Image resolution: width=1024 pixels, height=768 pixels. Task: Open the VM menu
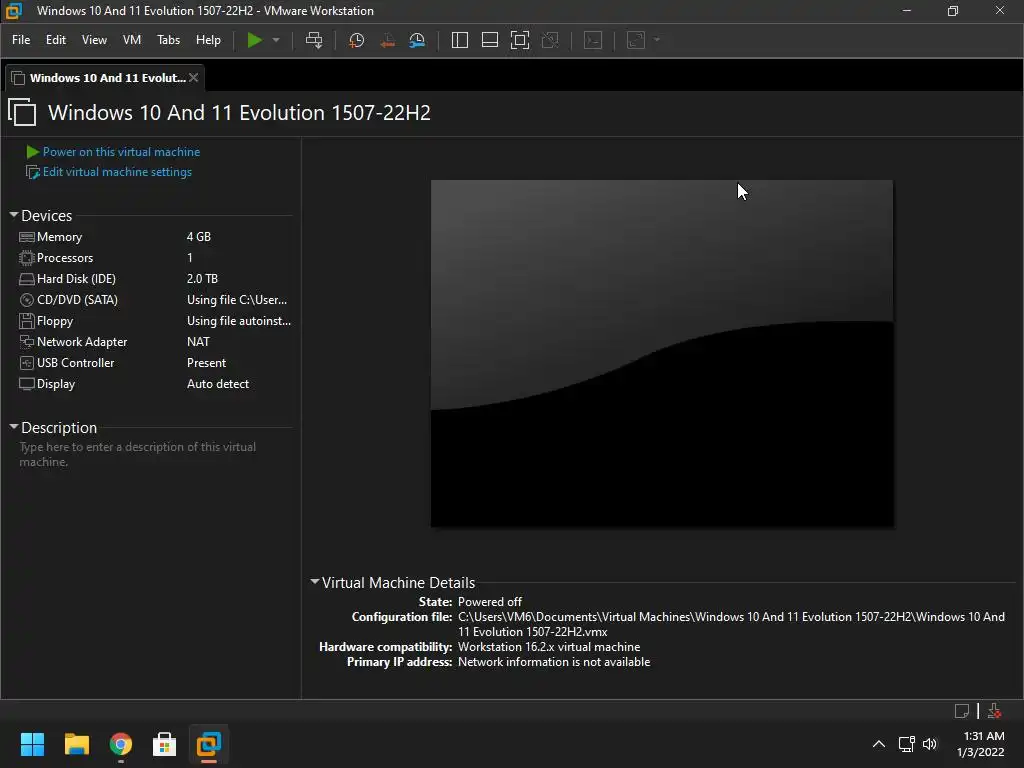click(132, 40)
